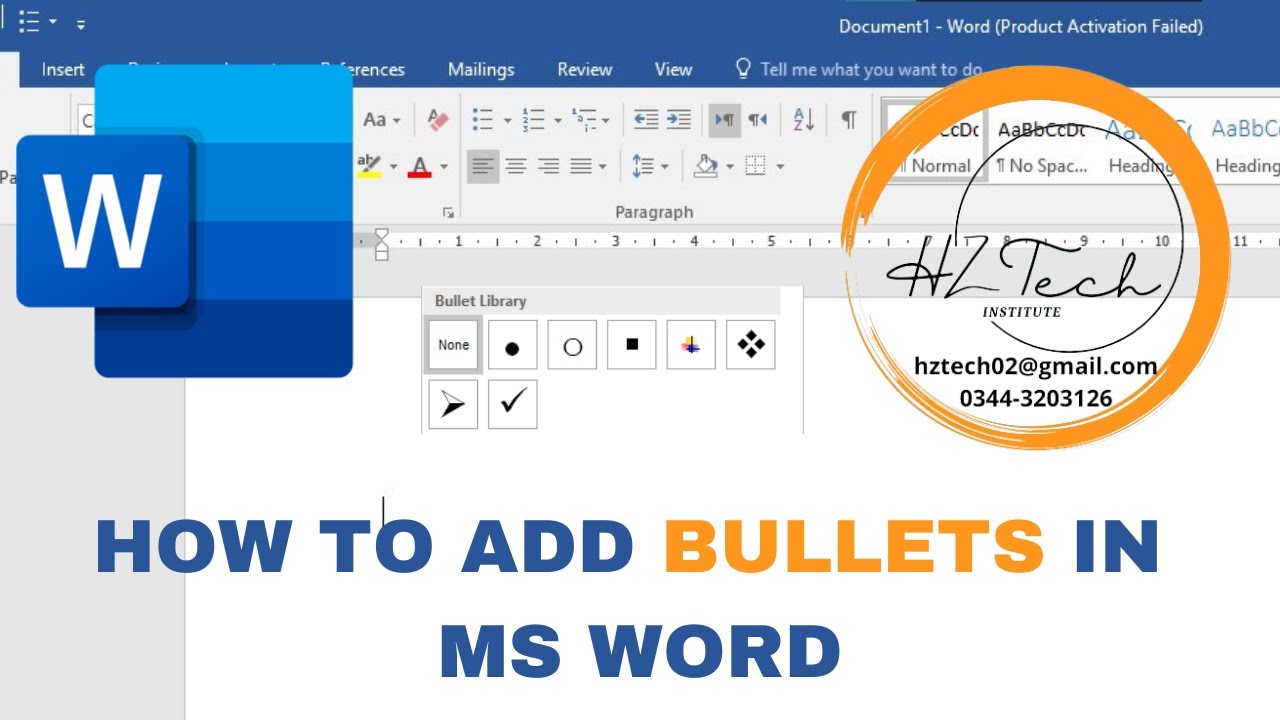Toggle Right-to-Left text direction
Screen dimensions: 1280x720
pyautogui.click(x=757, y=120)
